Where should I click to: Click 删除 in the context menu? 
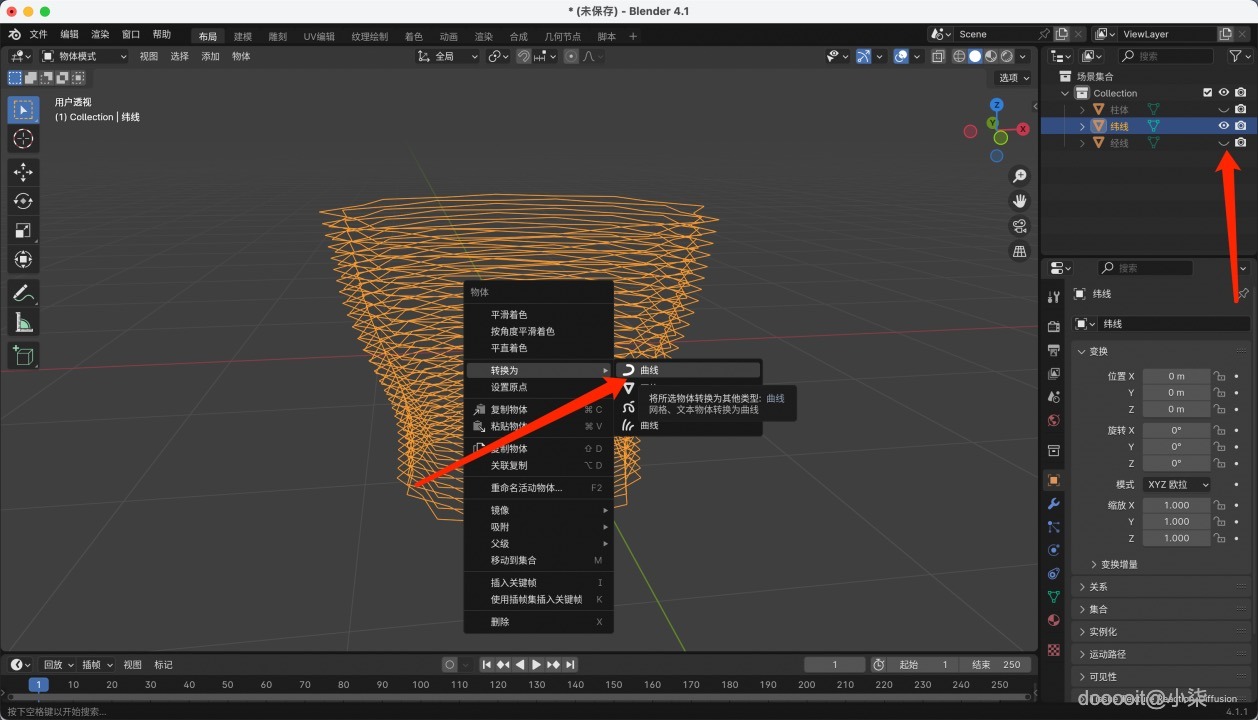tap(500, 622)
